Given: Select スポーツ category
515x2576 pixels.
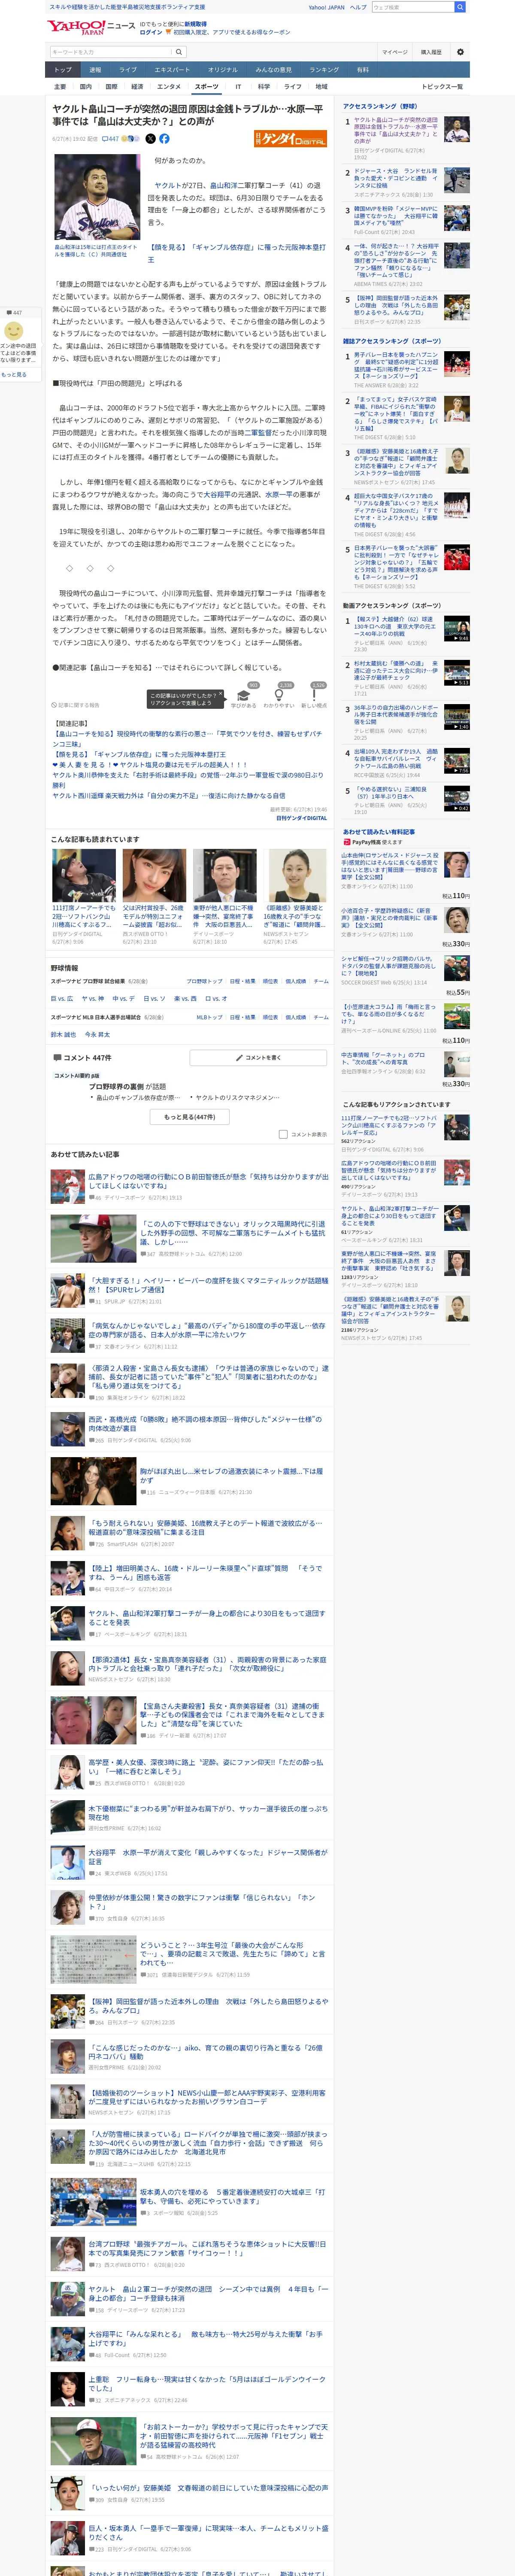Looking at the screenshot, I should click(x=206, y=87).
